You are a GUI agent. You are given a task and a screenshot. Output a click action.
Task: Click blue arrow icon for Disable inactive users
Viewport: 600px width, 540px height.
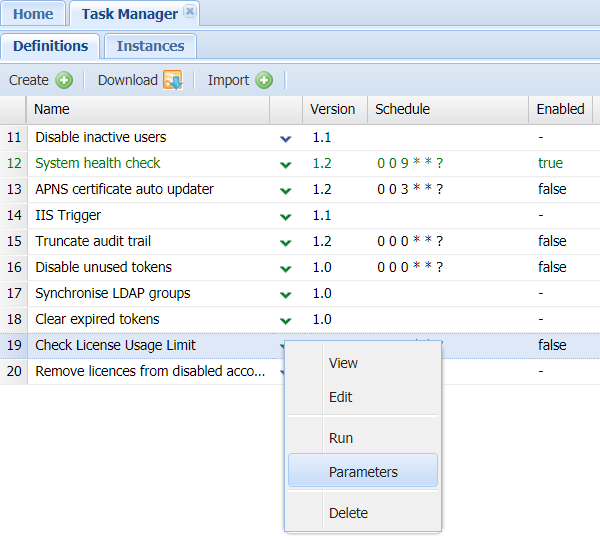pyautogui.click(x=286, y=138)
